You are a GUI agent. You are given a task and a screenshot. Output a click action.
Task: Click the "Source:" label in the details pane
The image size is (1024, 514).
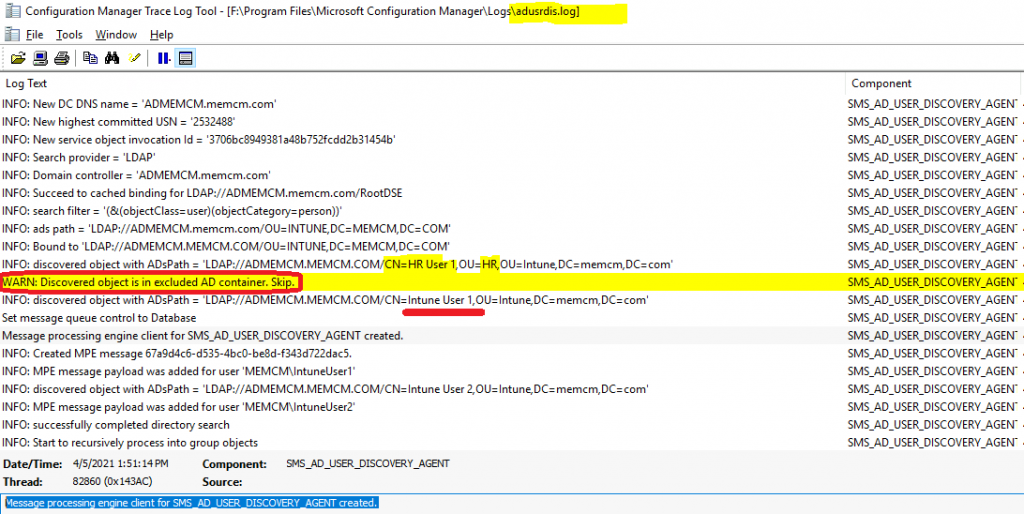pos(222,482)
